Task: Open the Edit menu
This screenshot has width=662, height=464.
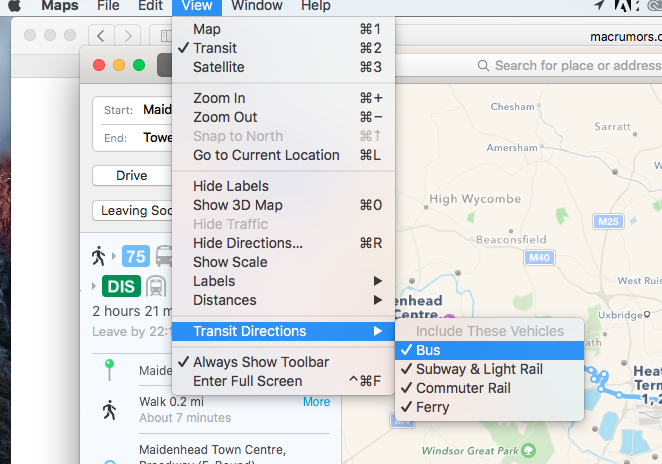Action: coord(150,5)
